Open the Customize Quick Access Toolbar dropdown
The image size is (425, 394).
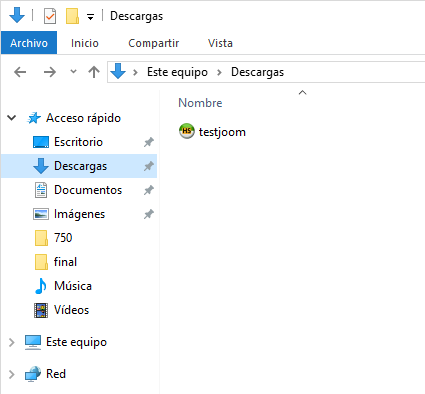click(90, 16)
